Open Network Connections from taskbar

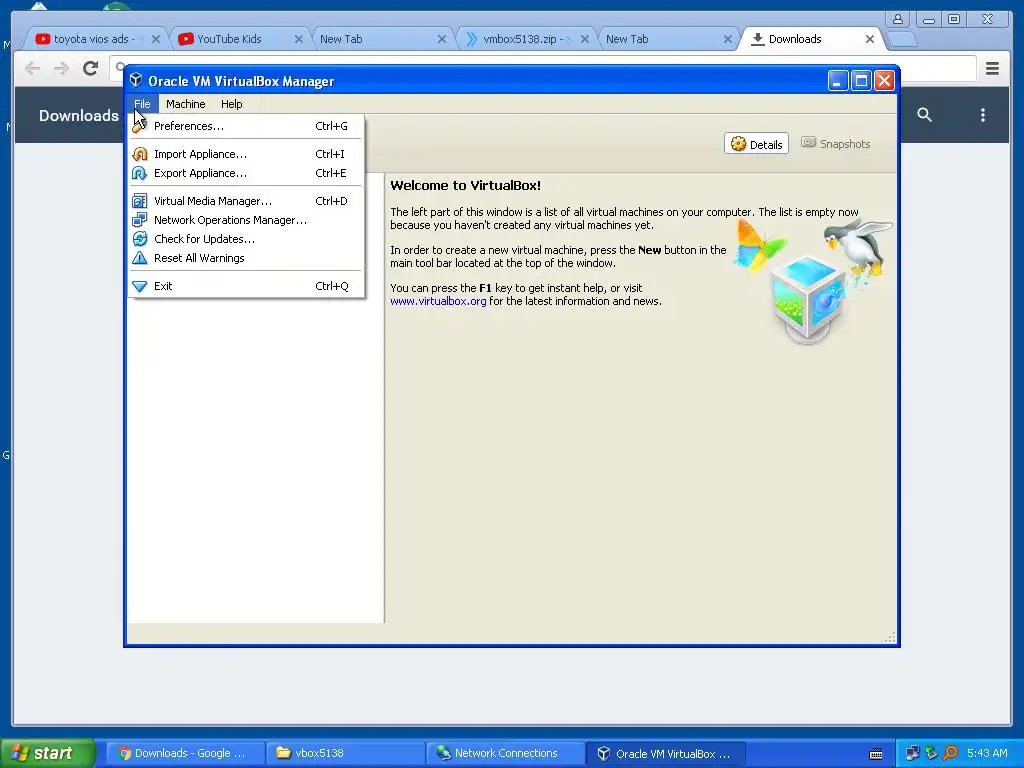[505, 753]
